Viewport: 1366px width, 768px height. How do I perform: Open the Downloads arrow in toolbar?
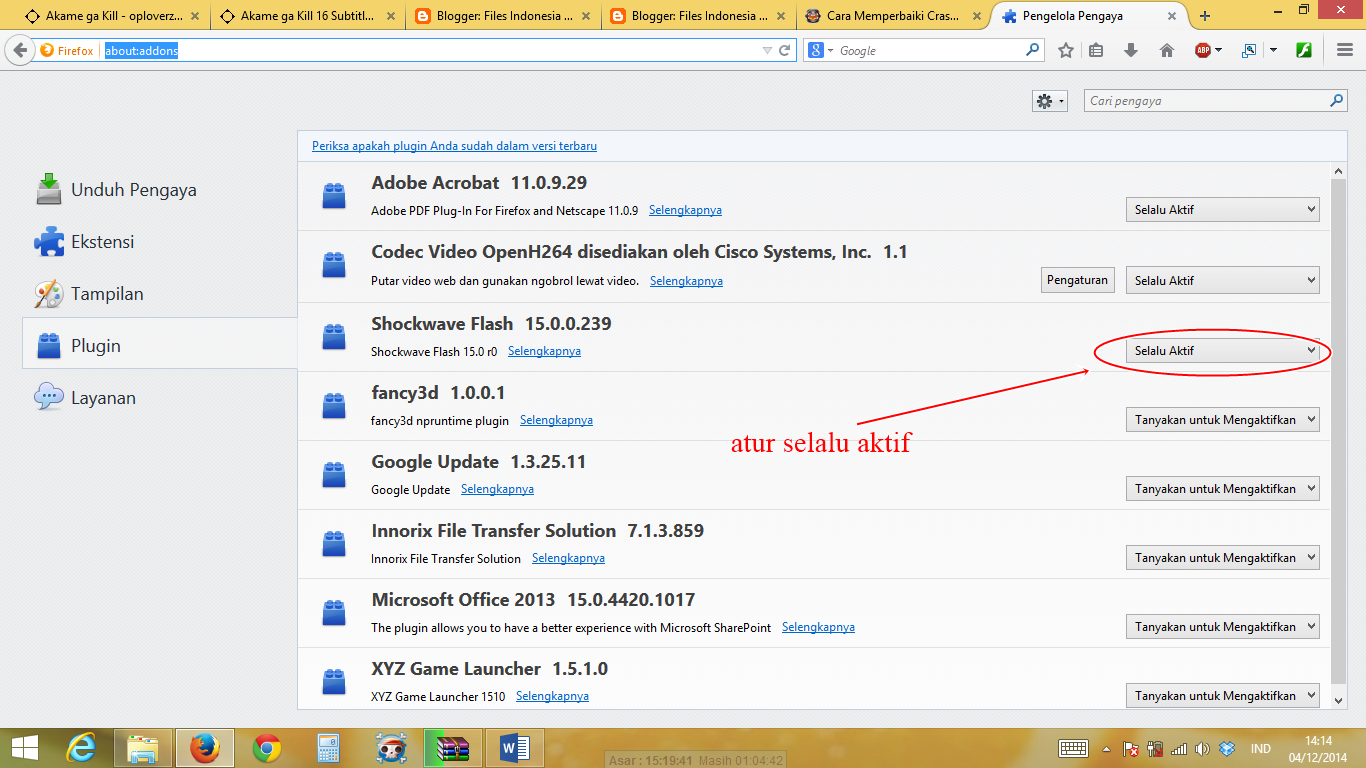click(x=1131, y=50)
